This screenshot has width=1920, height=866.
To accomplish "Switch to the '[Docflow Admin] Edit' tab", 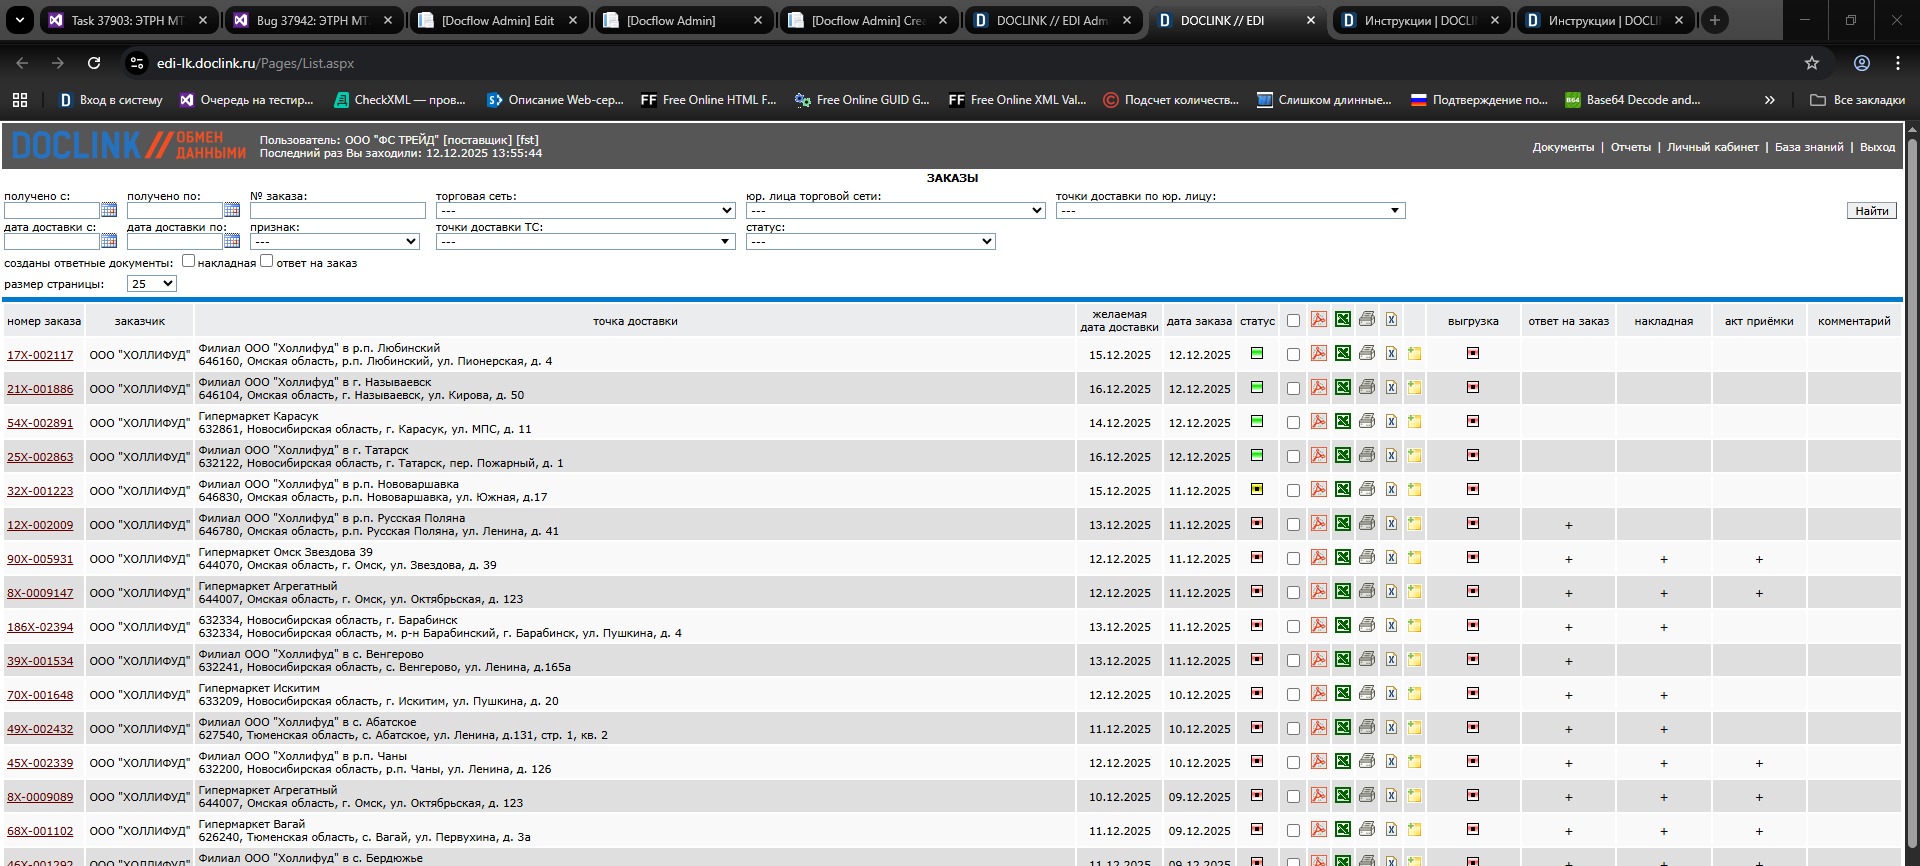I will [499, 20].
